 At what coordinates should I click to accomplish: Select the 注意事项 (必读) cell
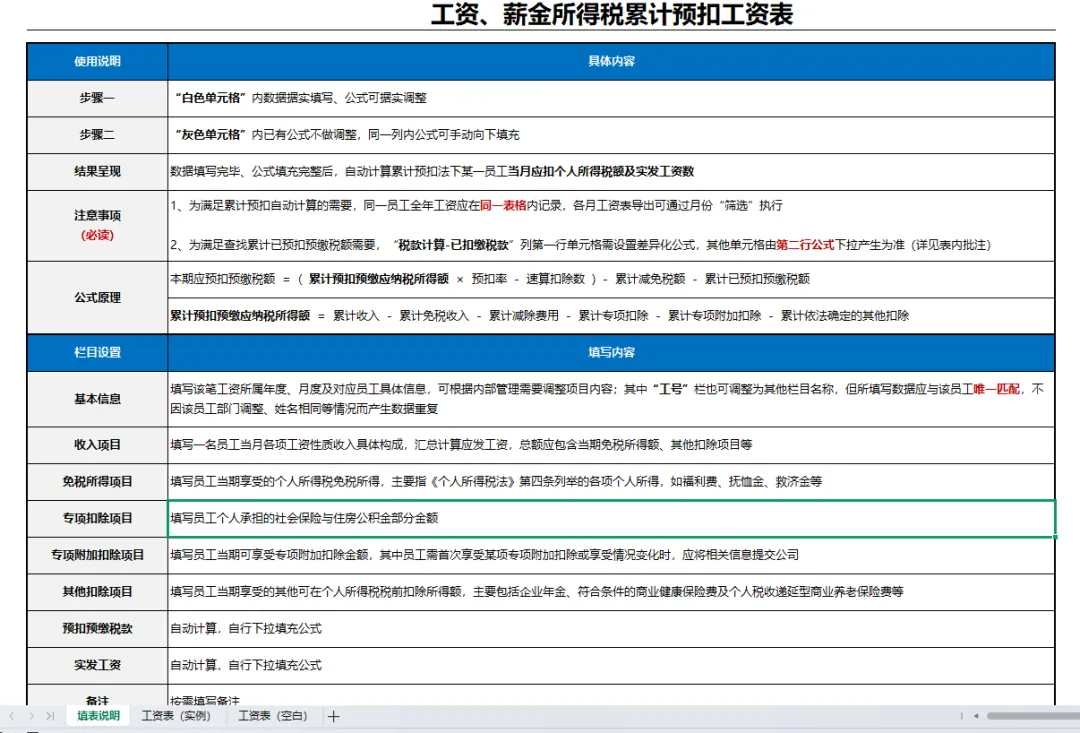tap(97, 225)
